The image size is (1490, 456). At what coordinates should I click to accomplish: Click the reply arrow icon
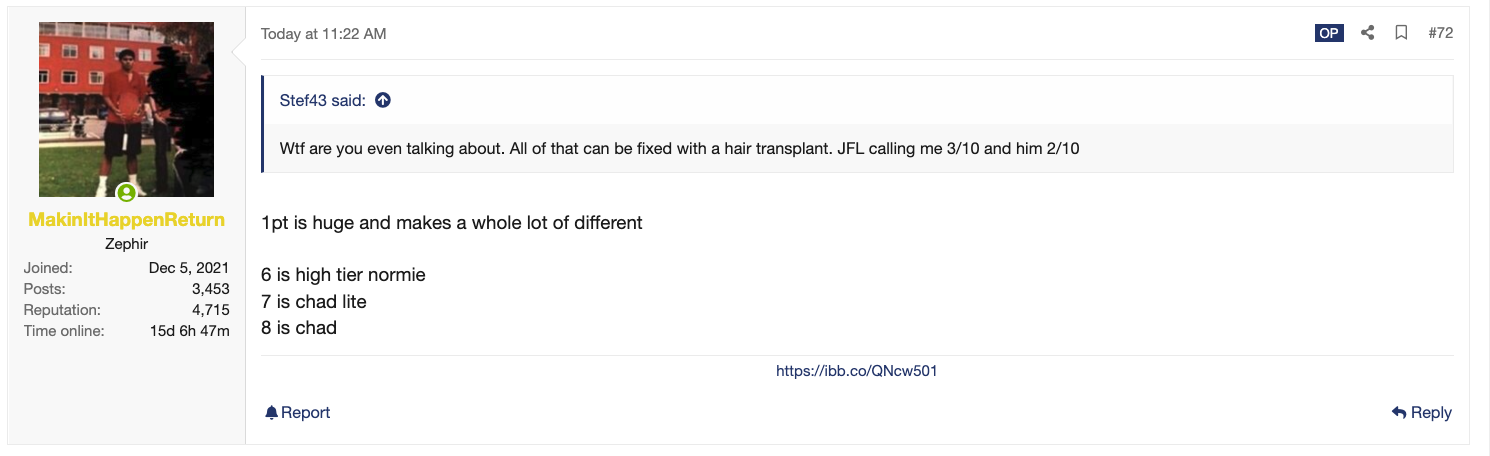pyautogui.click(x=1398, y=412)
